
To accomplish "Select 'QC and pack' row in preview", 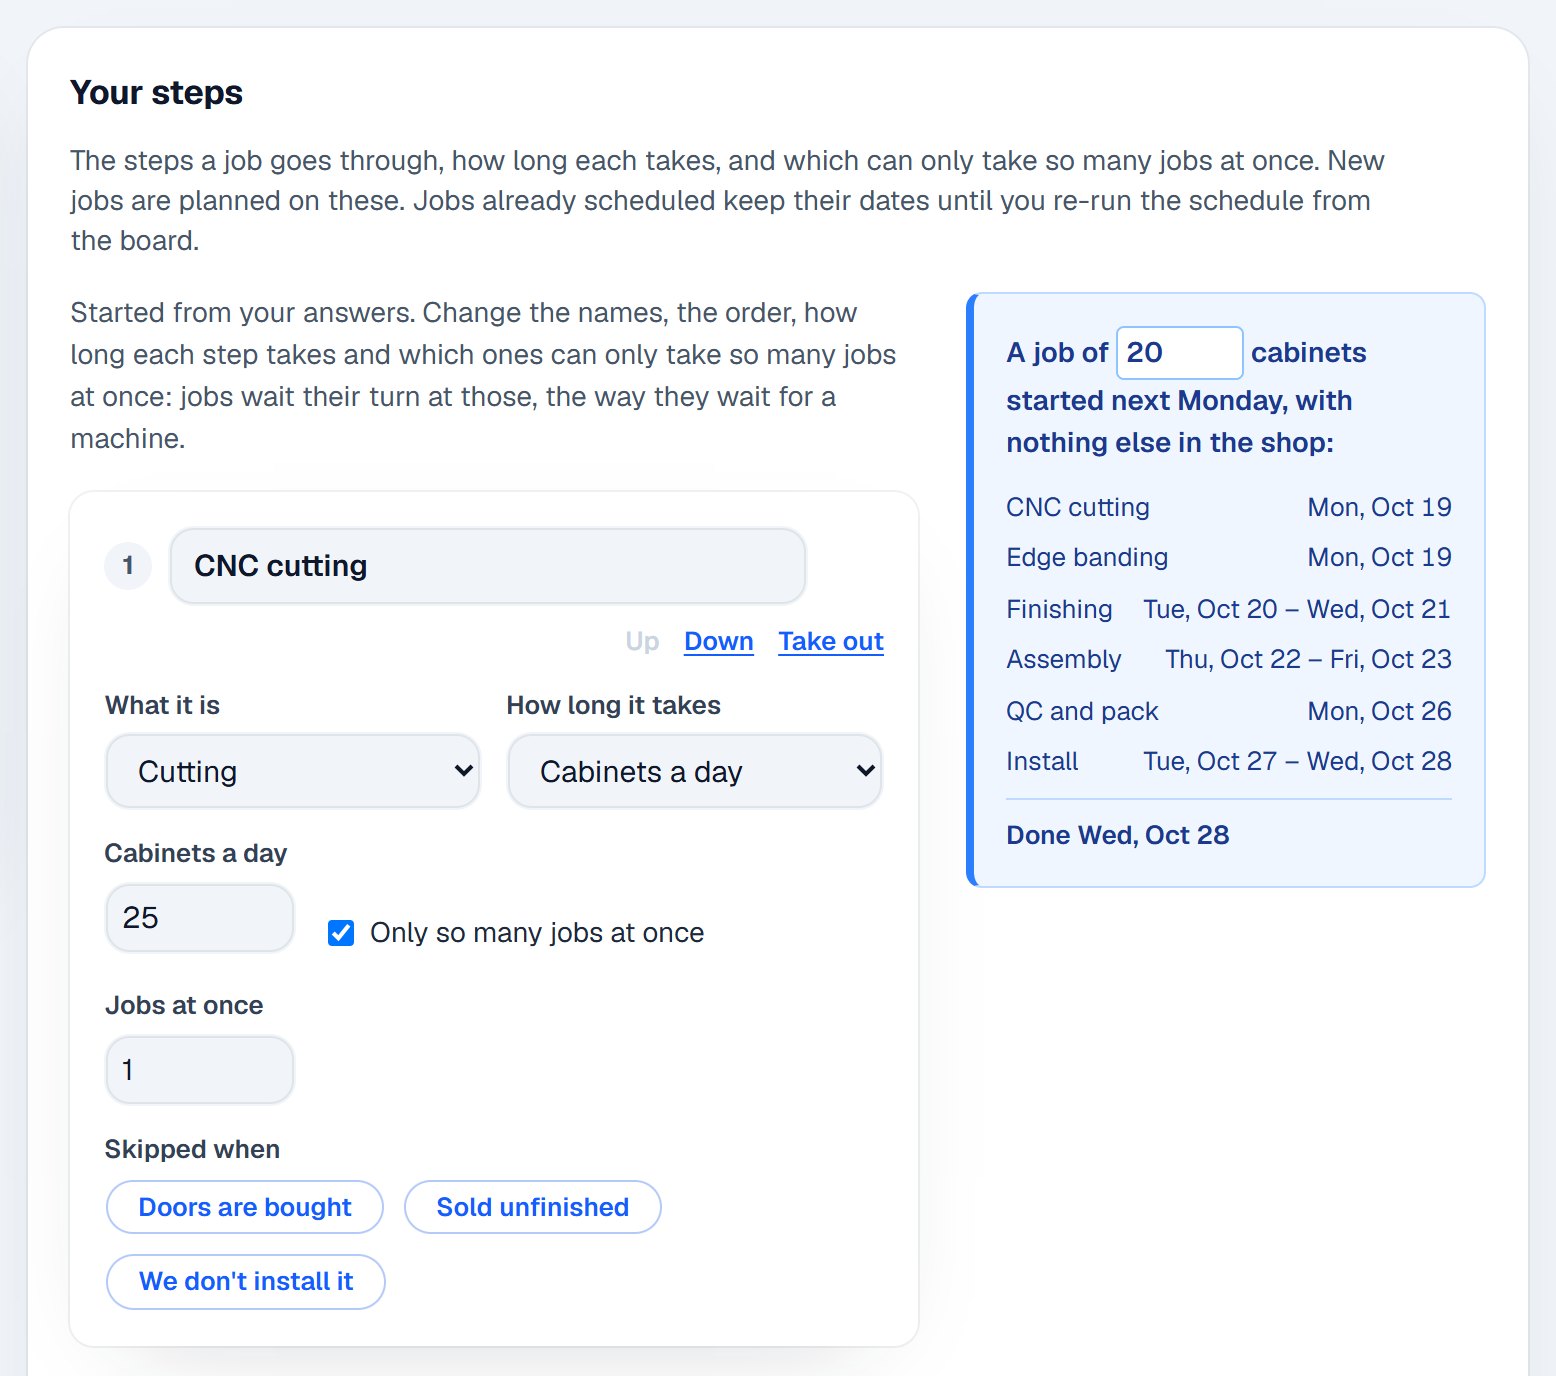I will (x=1228, y=711).
